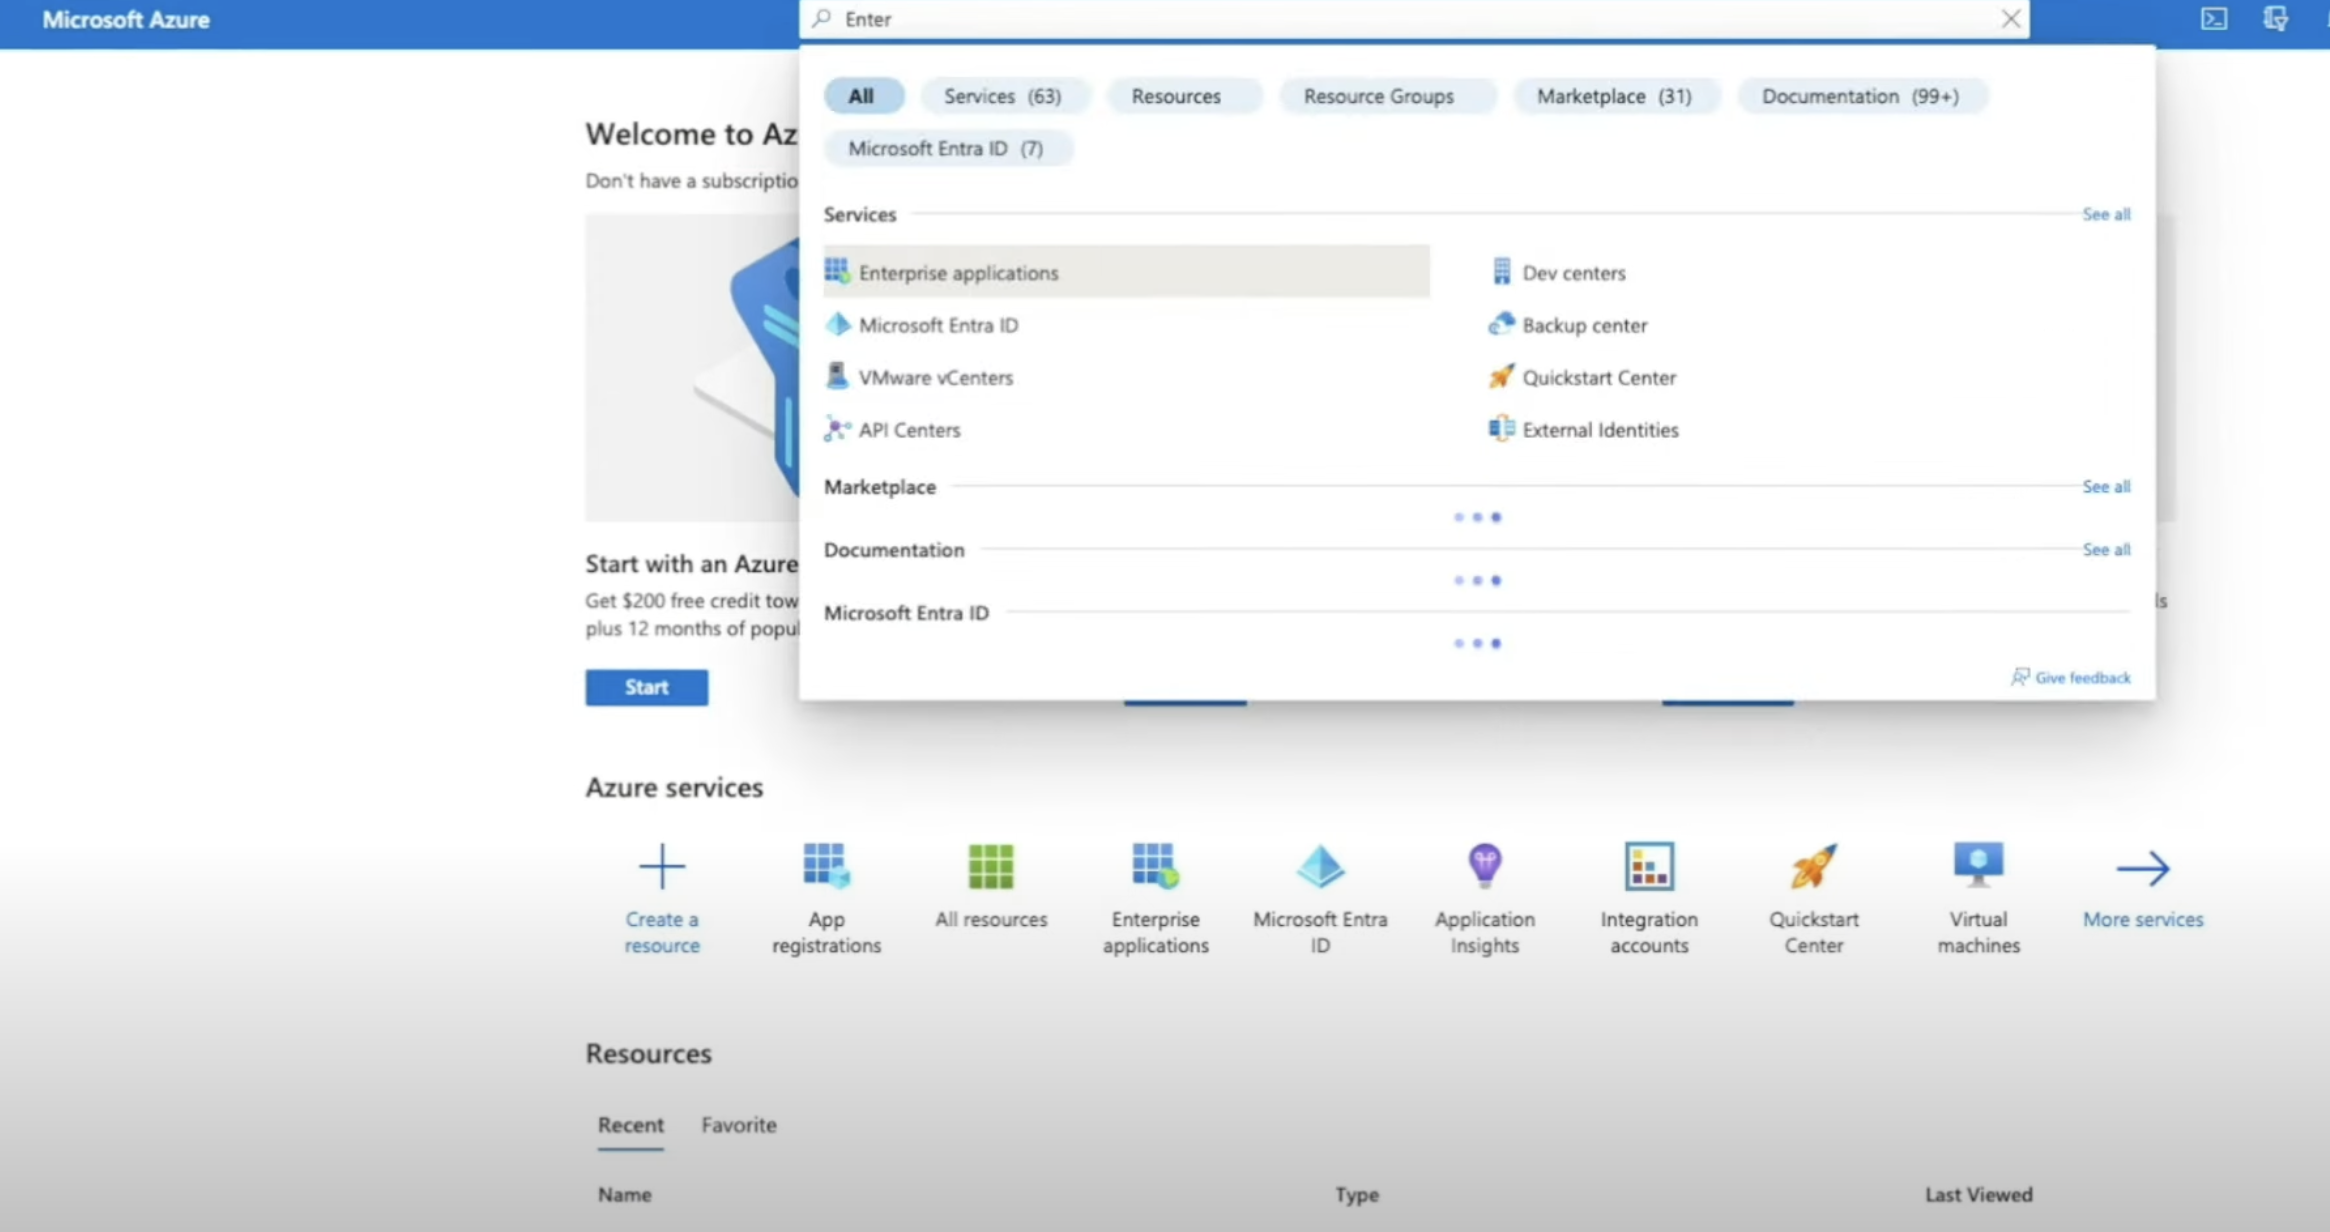Switch to Favorite resources tab

pos(738,1125)
